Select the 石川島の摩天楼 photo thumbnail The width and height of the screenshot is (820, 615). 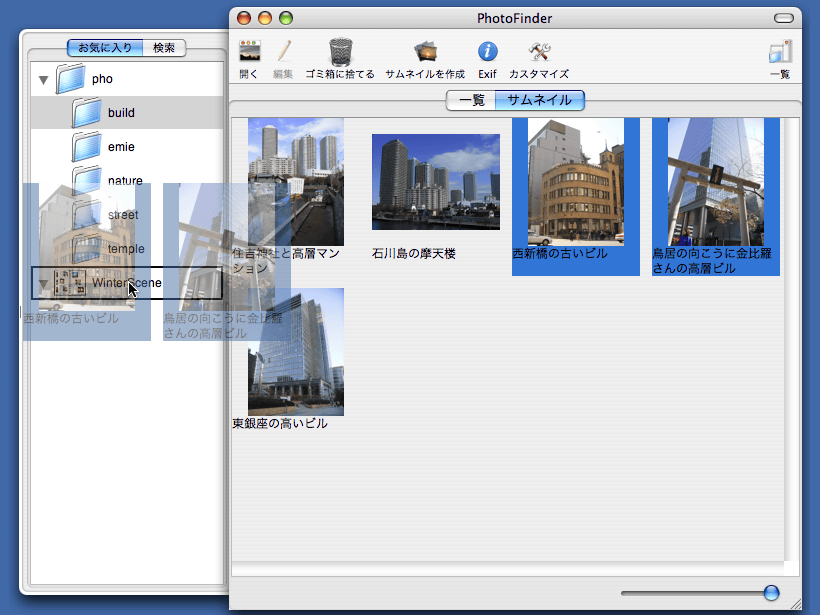[x=436, y=182]
